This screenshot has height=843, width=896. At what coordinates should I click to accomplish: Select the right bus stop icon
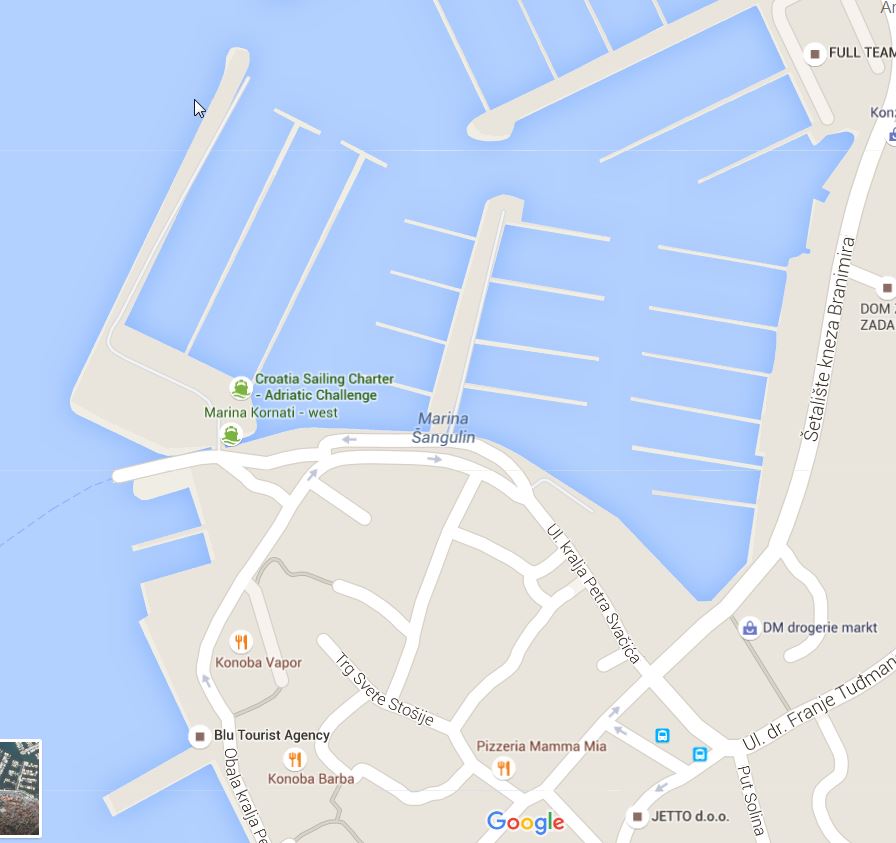coord(700,754)
